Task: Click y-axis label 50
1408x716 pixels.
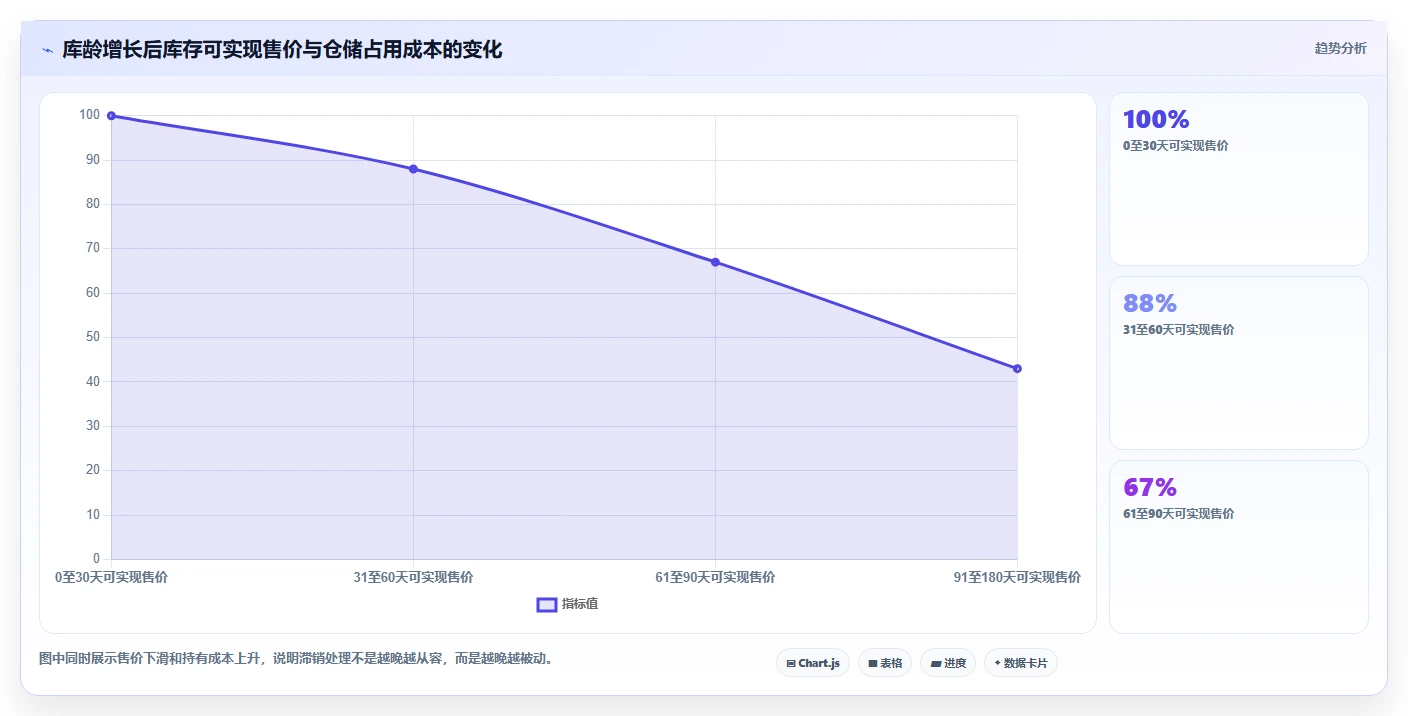Action: point(93,337)
